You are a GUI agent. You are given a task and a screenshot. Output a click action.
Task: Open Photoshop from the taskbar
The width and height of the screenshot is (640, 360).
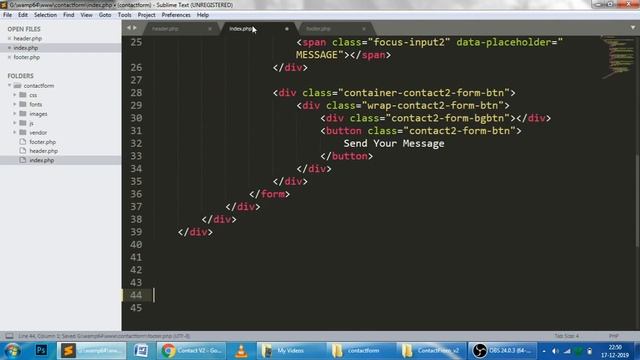[x=41, y=351]
